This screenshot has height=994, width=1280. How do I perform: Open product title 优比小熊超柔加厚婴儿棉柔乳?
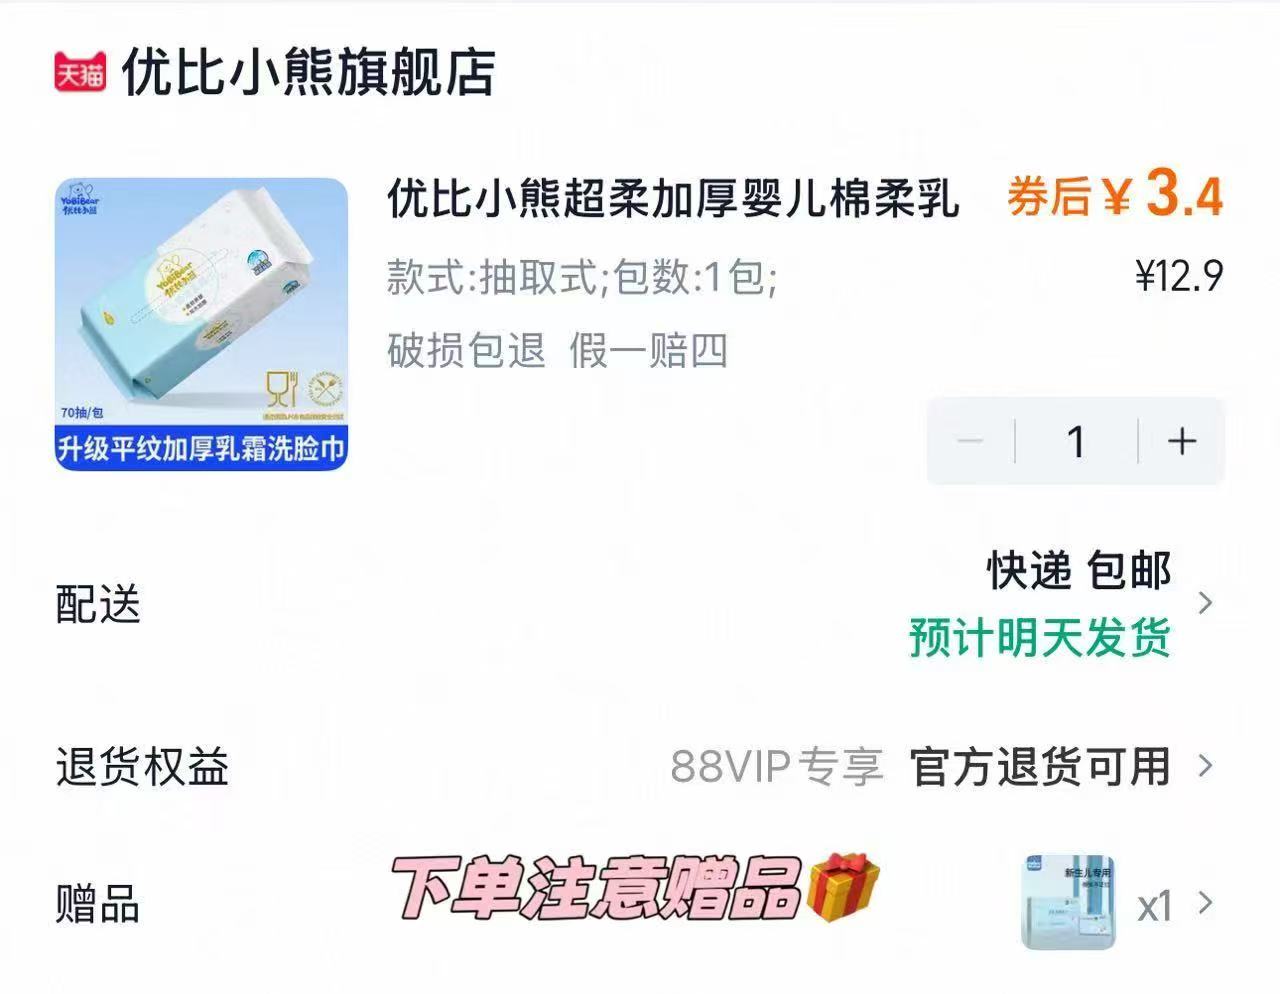click(x=673, y=197)
